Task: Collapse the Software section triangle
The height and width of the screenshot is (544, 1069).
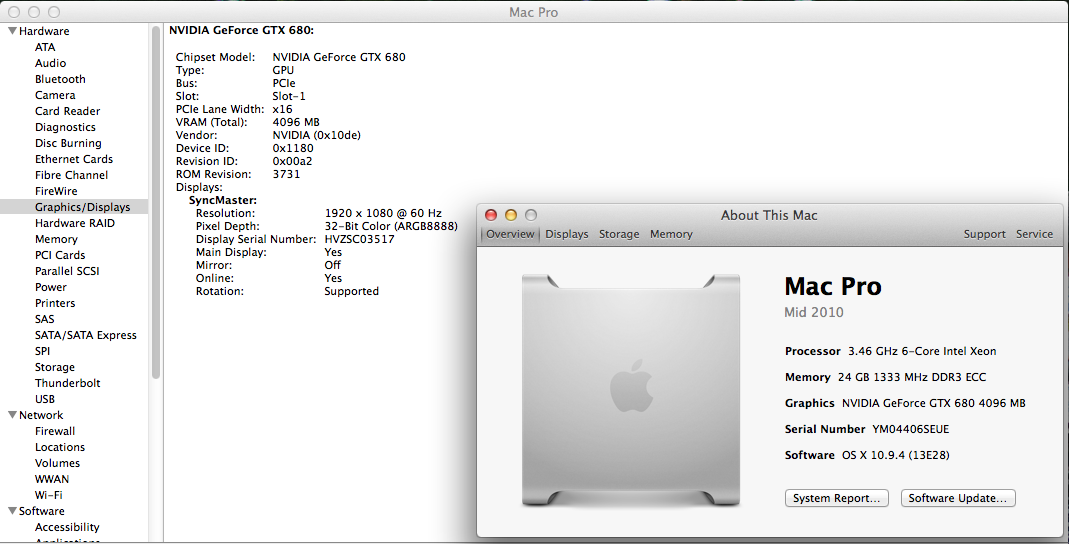Action: pos(12,511)
